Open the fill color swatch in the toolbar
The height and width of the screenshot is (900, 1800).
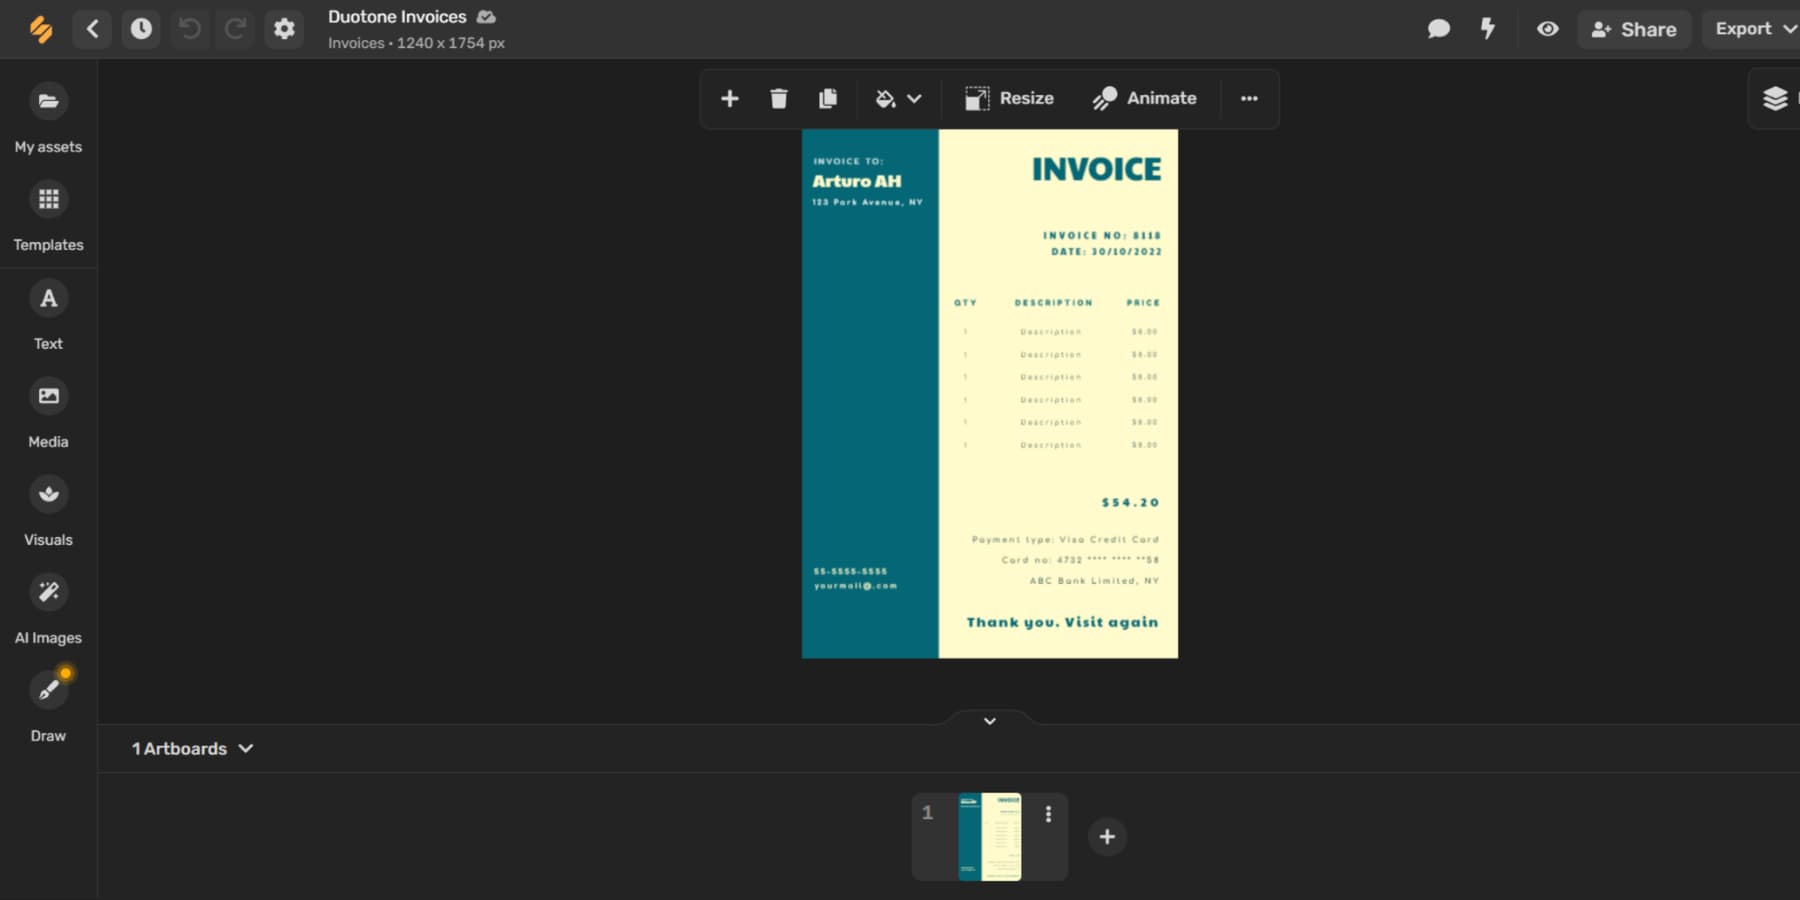tap(885, 98)
